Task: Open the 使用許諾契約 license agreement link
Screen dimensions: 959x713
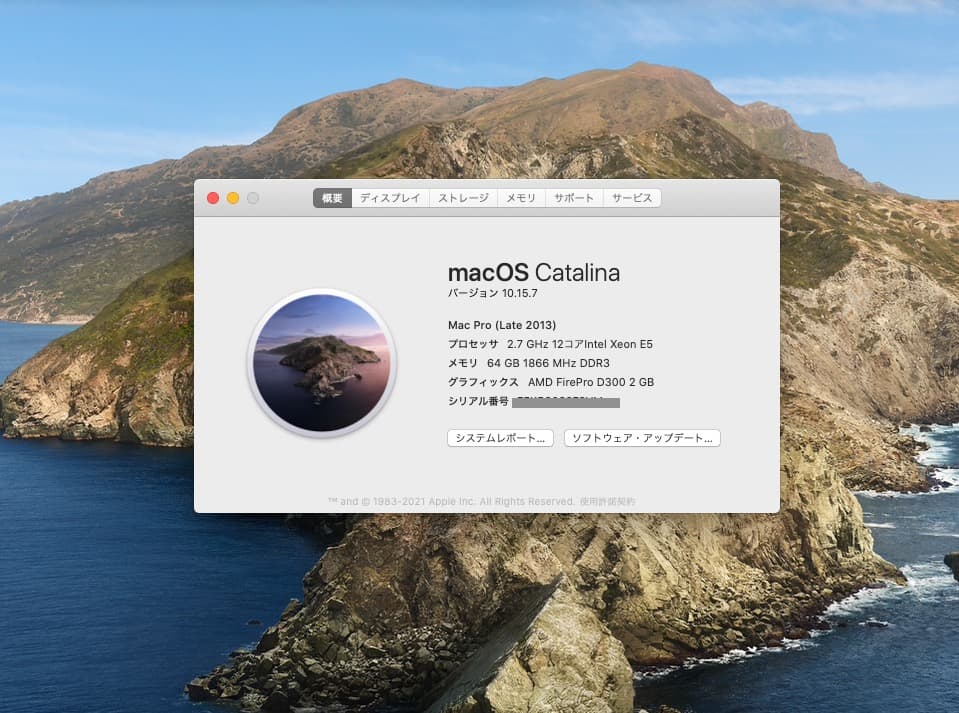Action: pyautogui.click(x=606, y=498)
